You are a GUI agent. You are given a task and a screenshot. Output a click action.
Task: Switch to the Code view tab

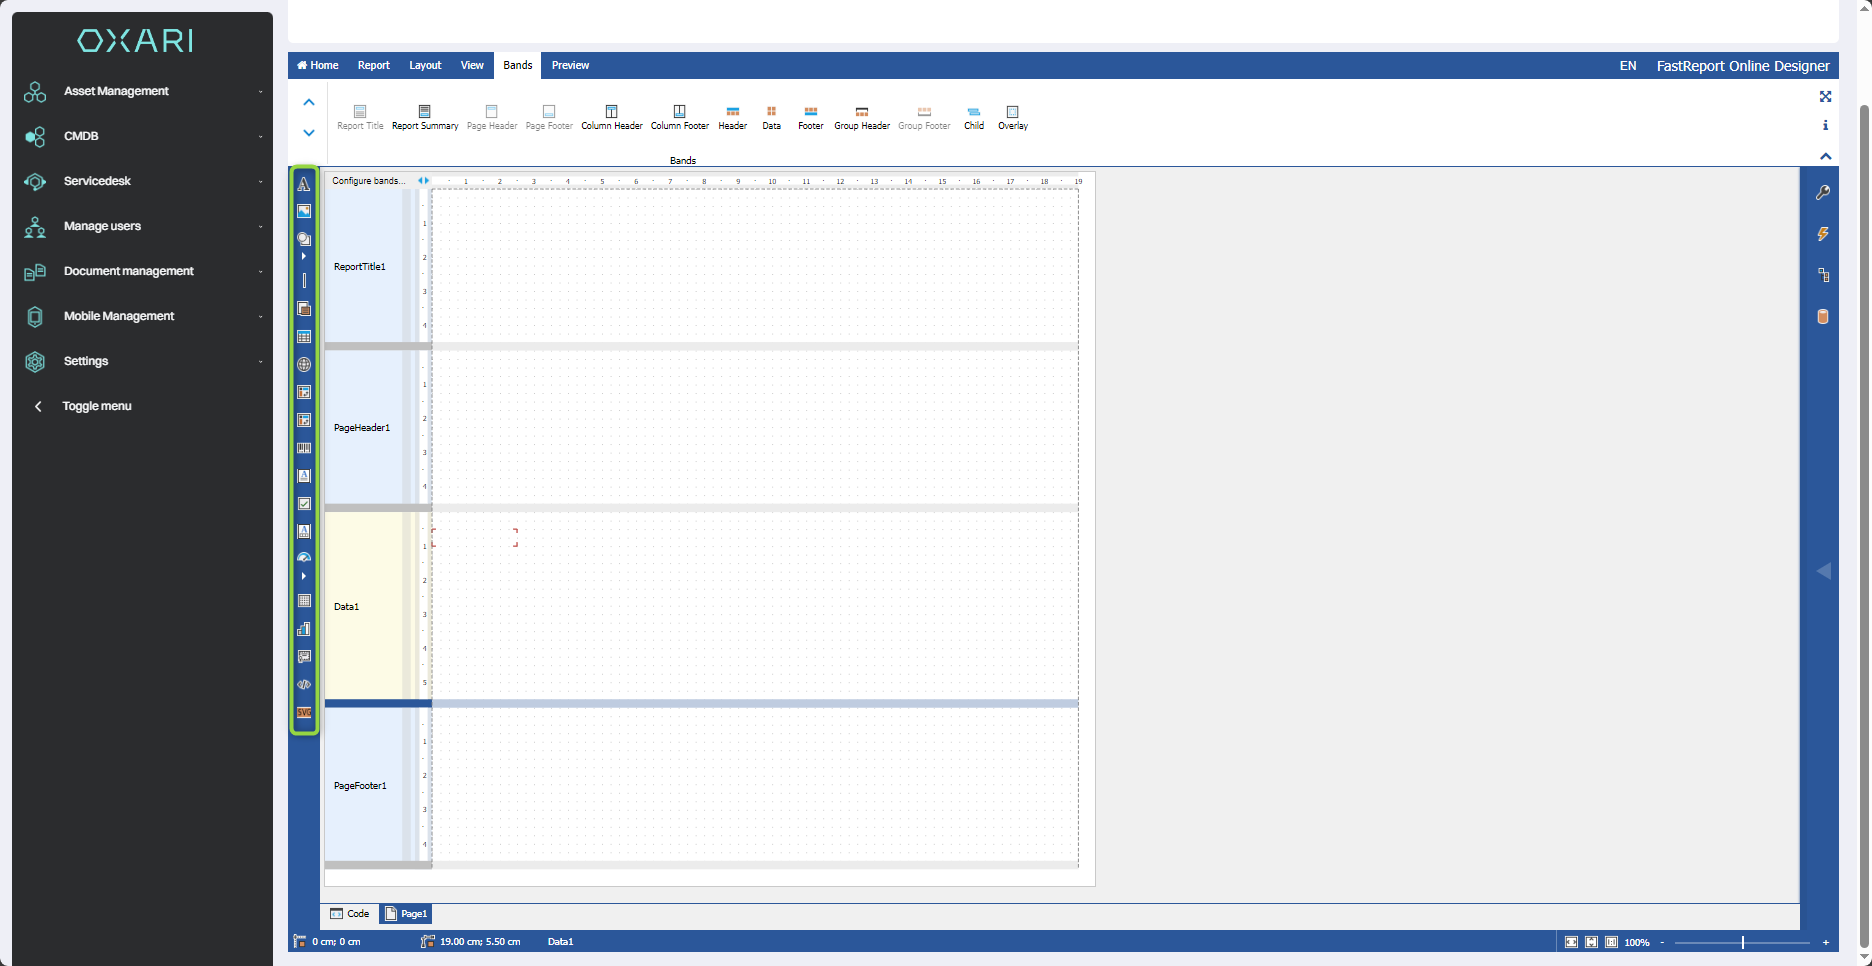[350, 914]
